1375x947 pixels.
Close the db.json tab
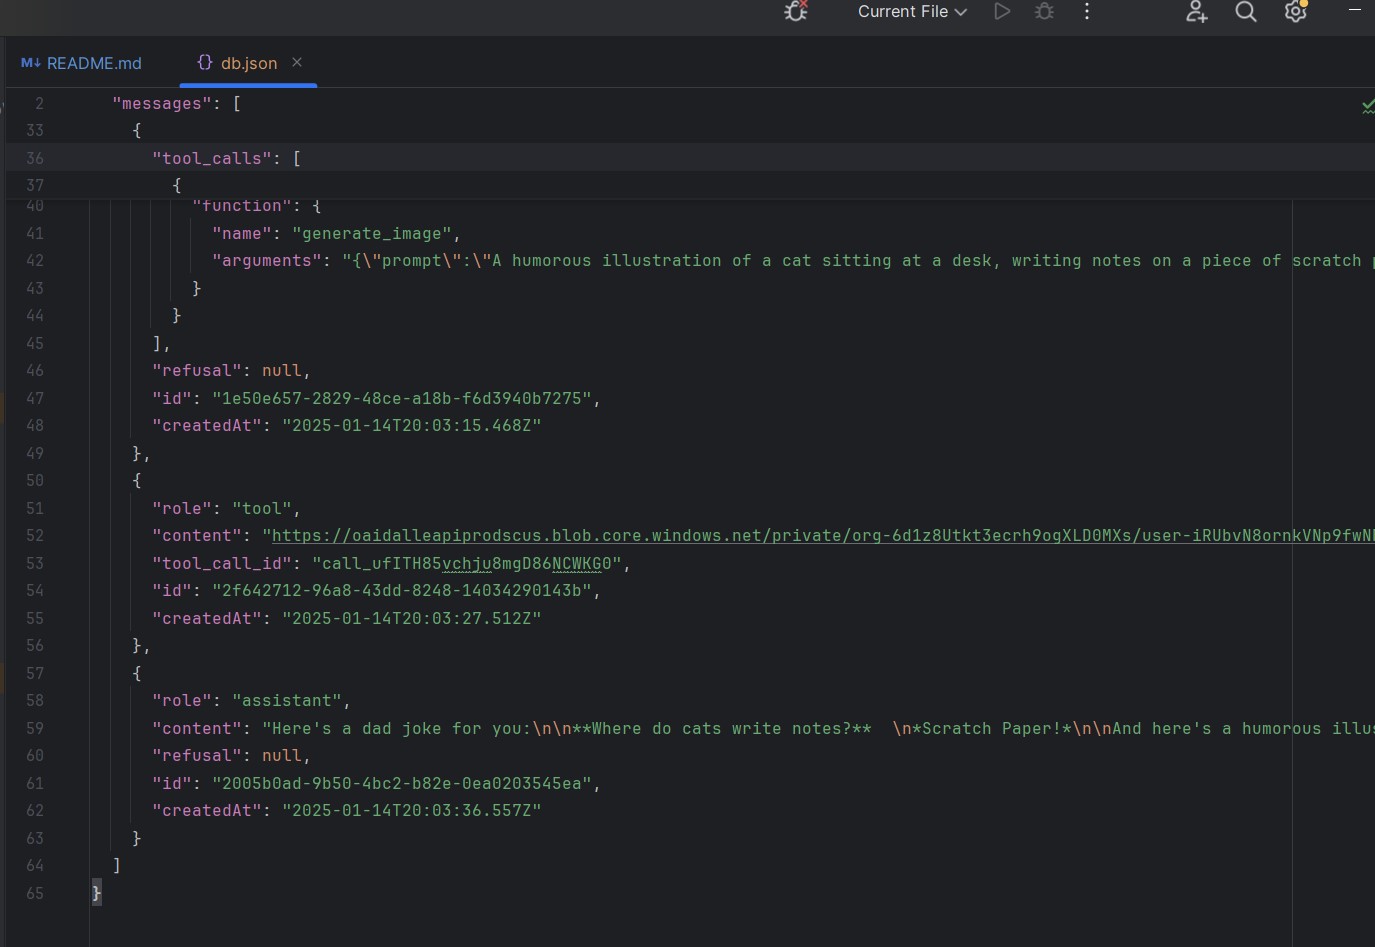[297, 62]
